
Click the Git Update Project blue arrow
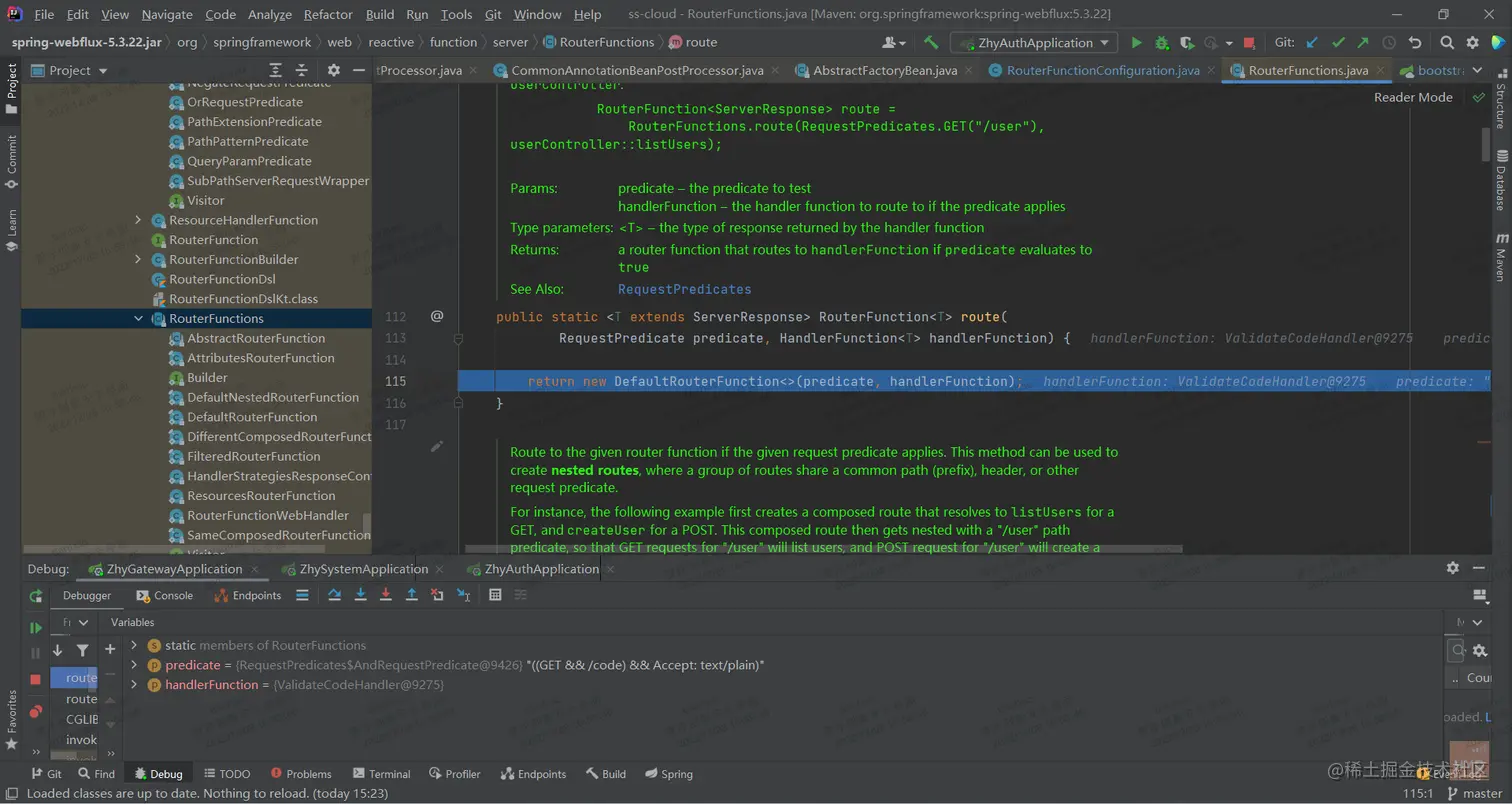pos(1311,43)
